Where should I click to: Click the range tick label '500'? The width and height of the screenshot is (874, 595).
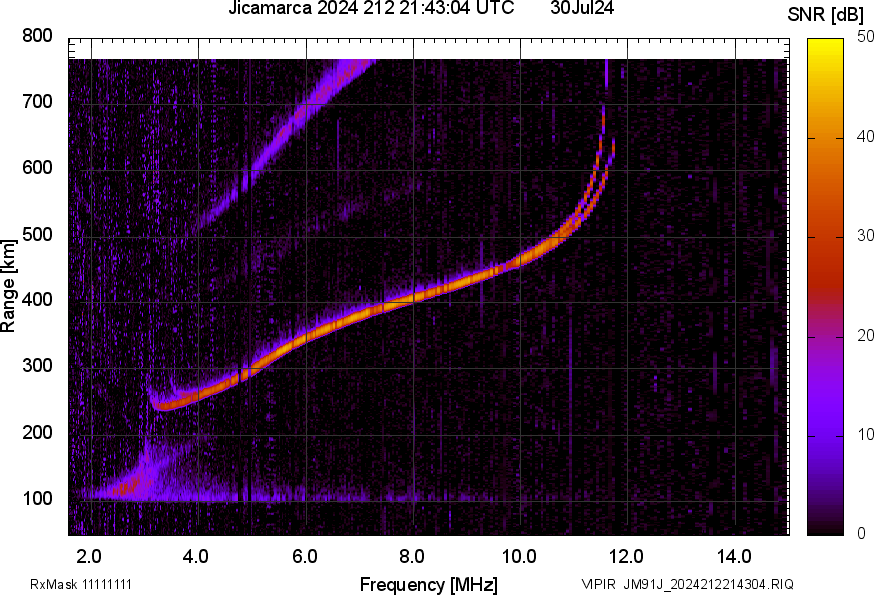click(x=37, y=234)
